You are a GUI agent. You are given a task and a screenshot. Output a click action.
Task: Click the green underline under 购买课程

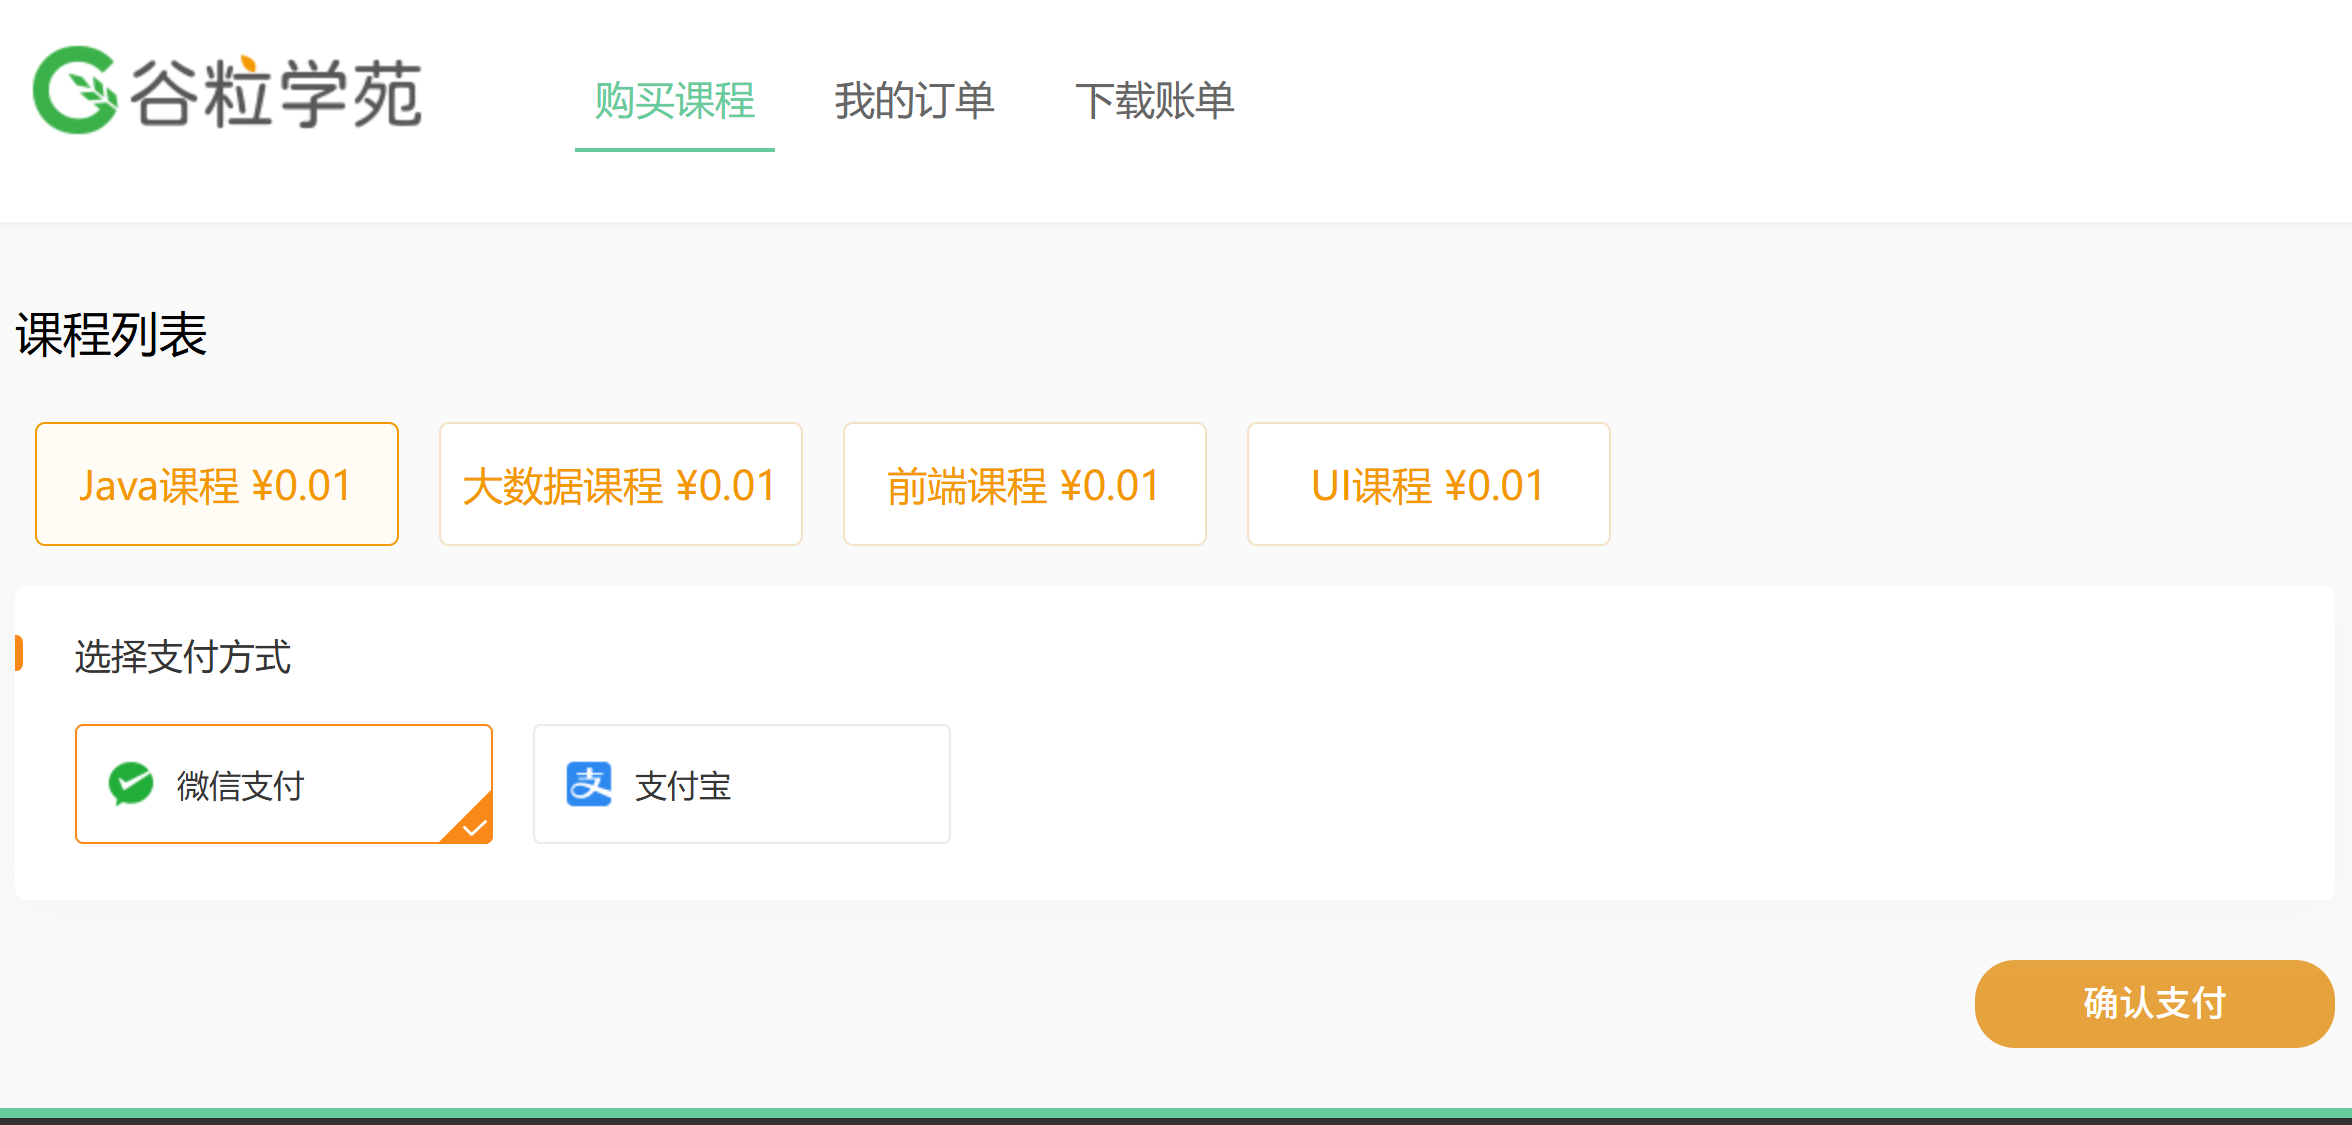point(674,150)
